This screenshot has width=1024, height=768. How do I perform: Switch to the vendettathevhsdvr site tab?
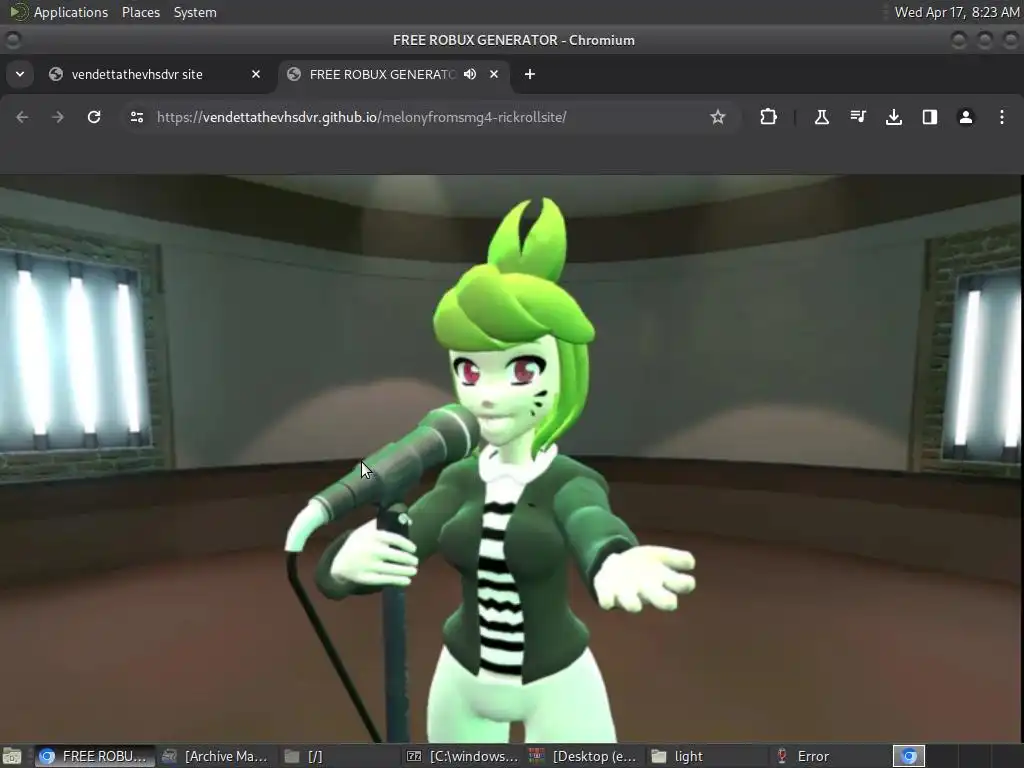click(x=154, y=74)
